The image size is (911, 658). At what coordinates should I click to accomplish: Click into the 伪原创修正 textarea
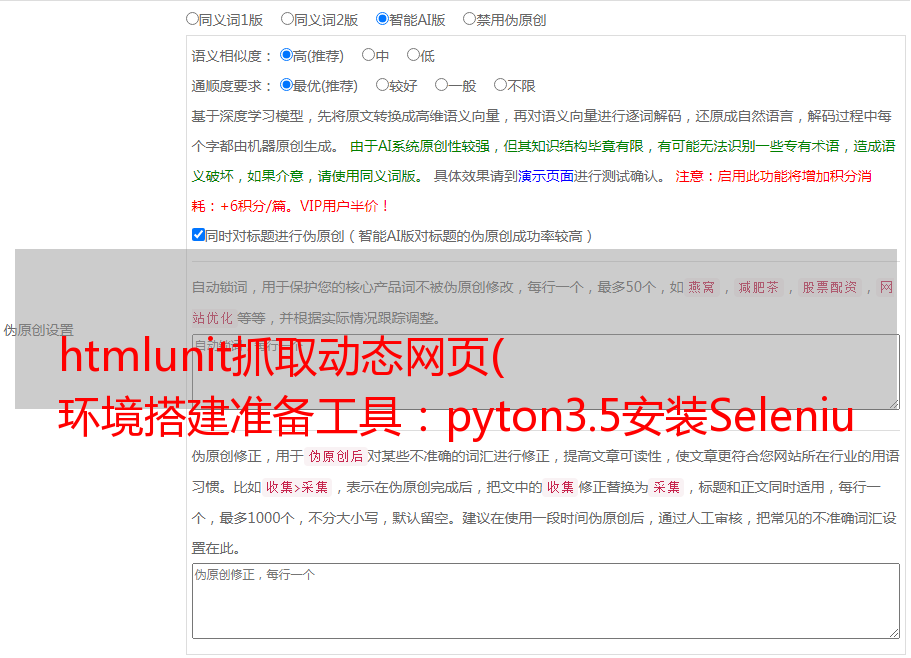(x=546, y=601)
